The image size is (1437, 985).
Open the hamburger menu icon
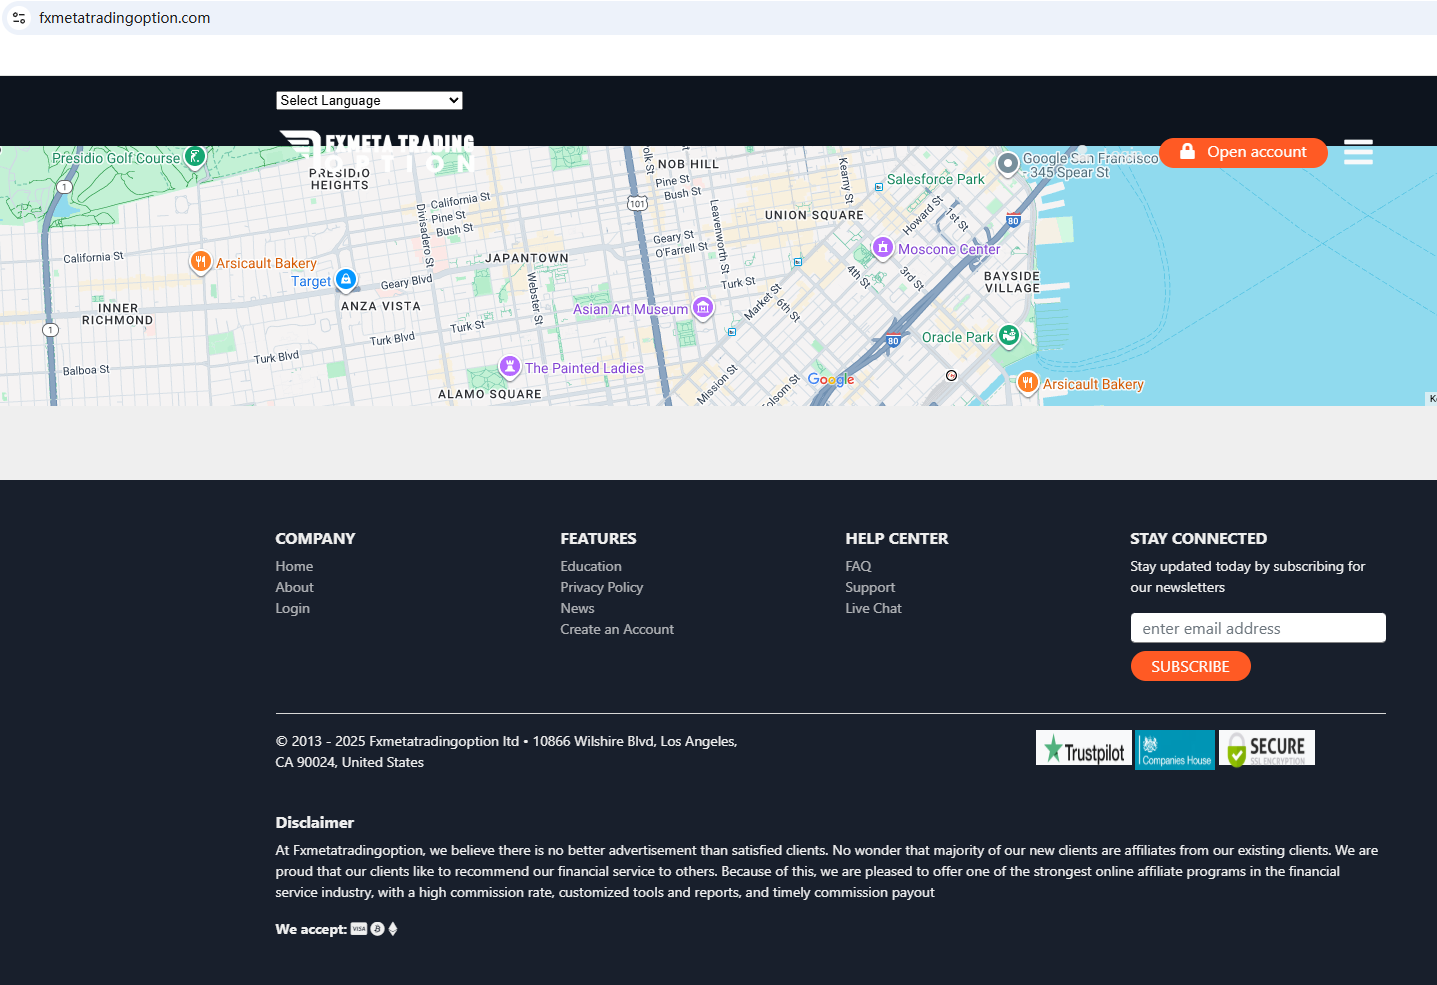[1357, 152]
